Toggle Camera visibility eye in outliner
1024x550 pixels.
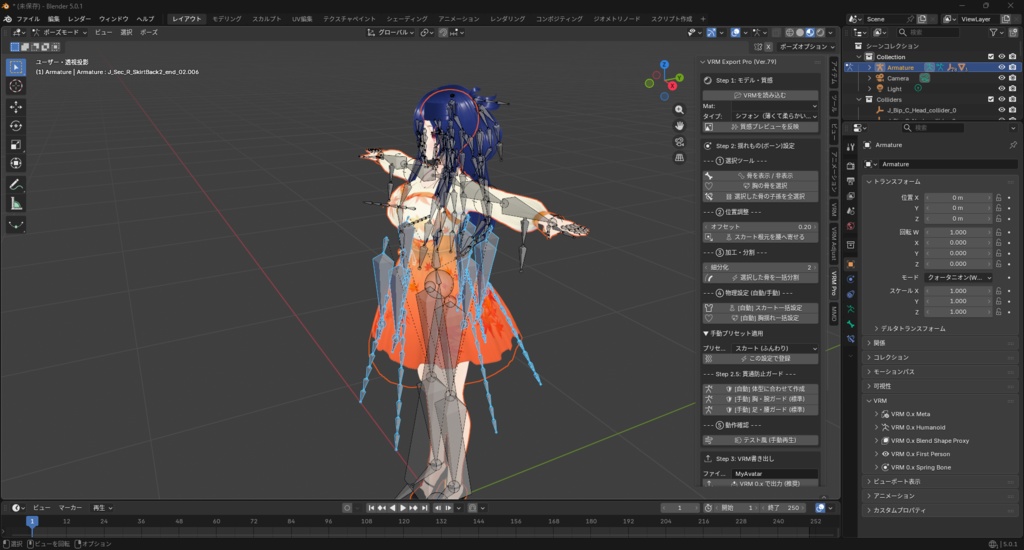[x=1001, y=78]
